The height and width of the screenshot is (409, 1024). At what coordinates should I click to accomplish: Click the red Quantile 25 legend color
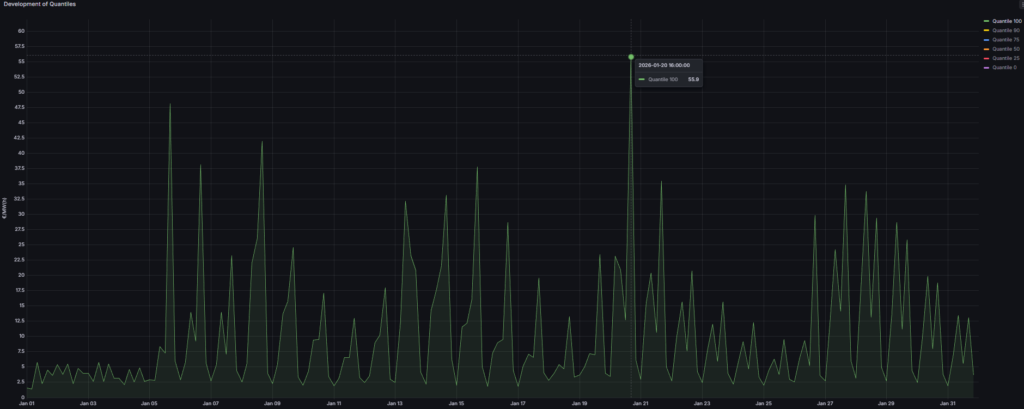(x=986, y=58)
